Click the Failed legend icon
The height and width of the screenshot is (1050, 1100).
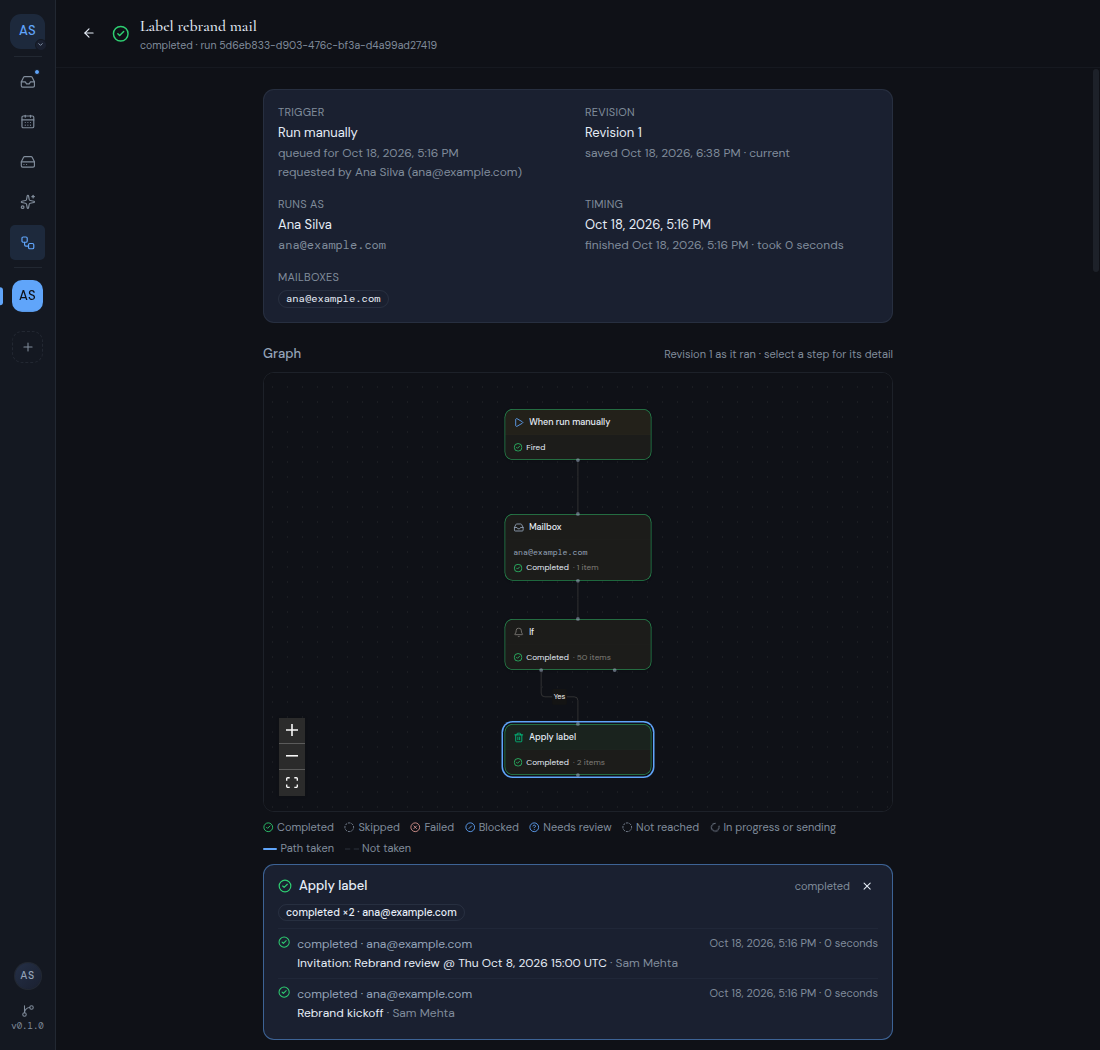click(x=415, y=828)
